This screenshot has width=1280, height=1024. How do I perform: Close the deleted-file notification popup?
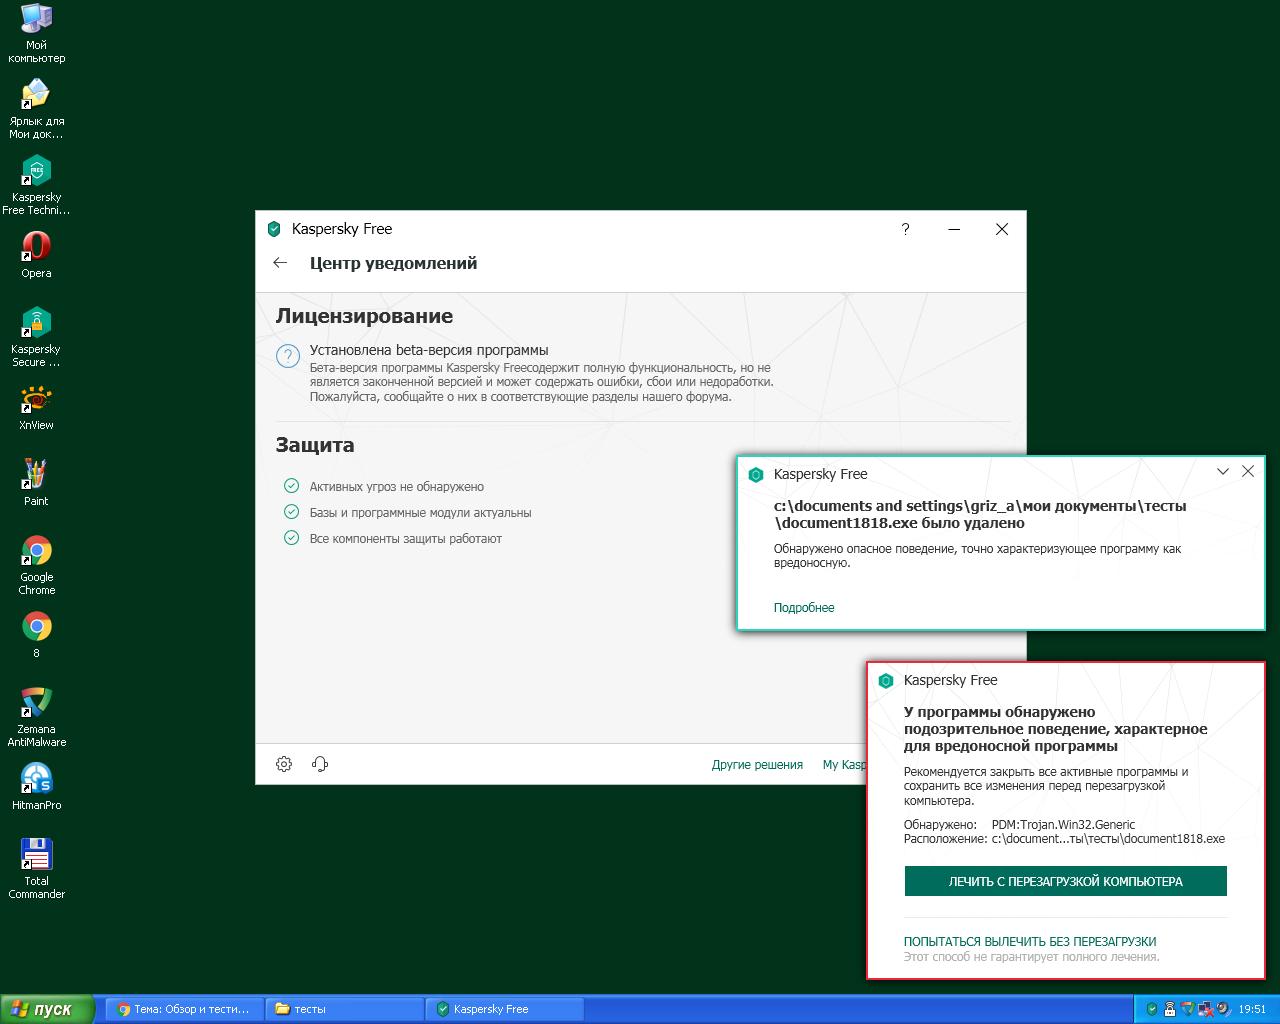1248,472
